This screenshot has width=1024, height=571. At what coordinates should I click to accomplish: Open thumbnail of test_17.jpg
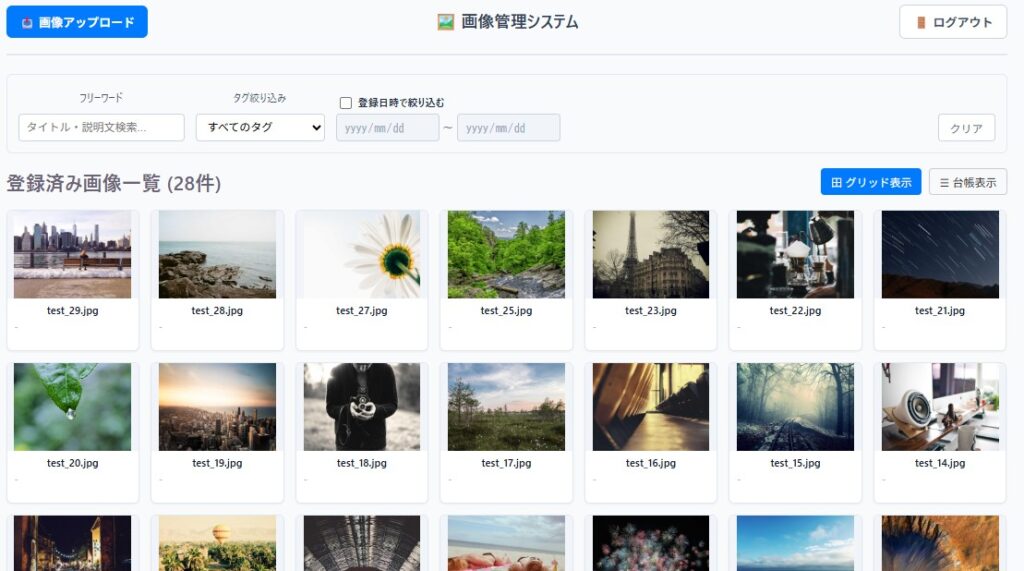tap(506, 407)
